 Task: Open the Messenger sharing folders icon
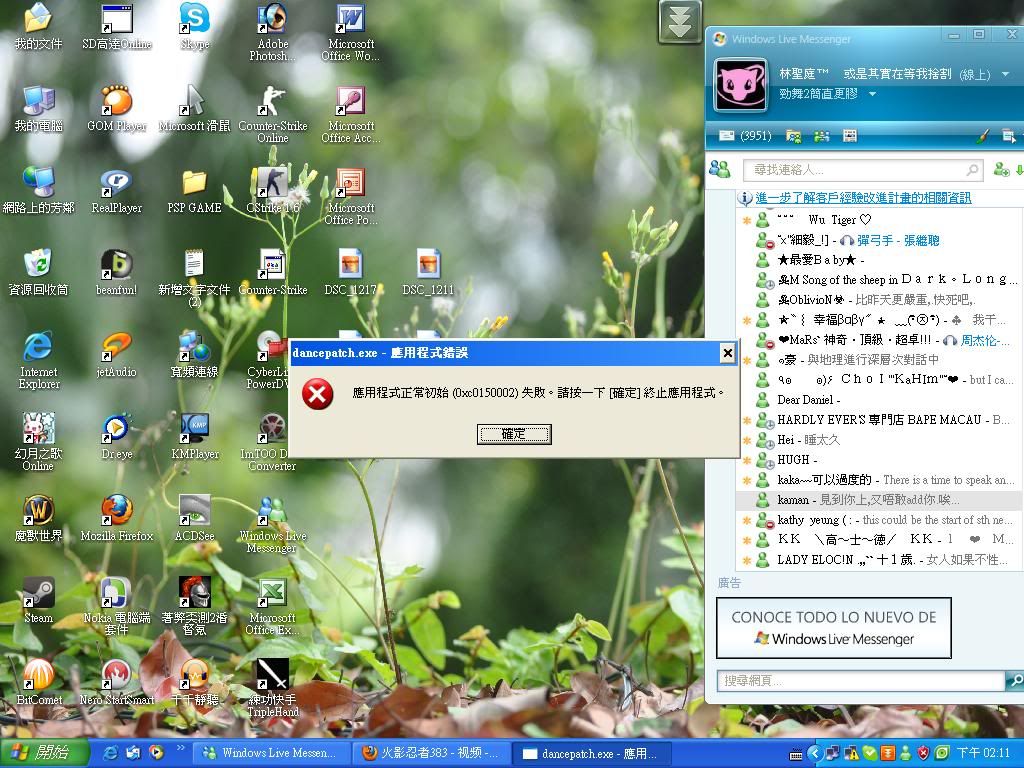coord(793,136)
